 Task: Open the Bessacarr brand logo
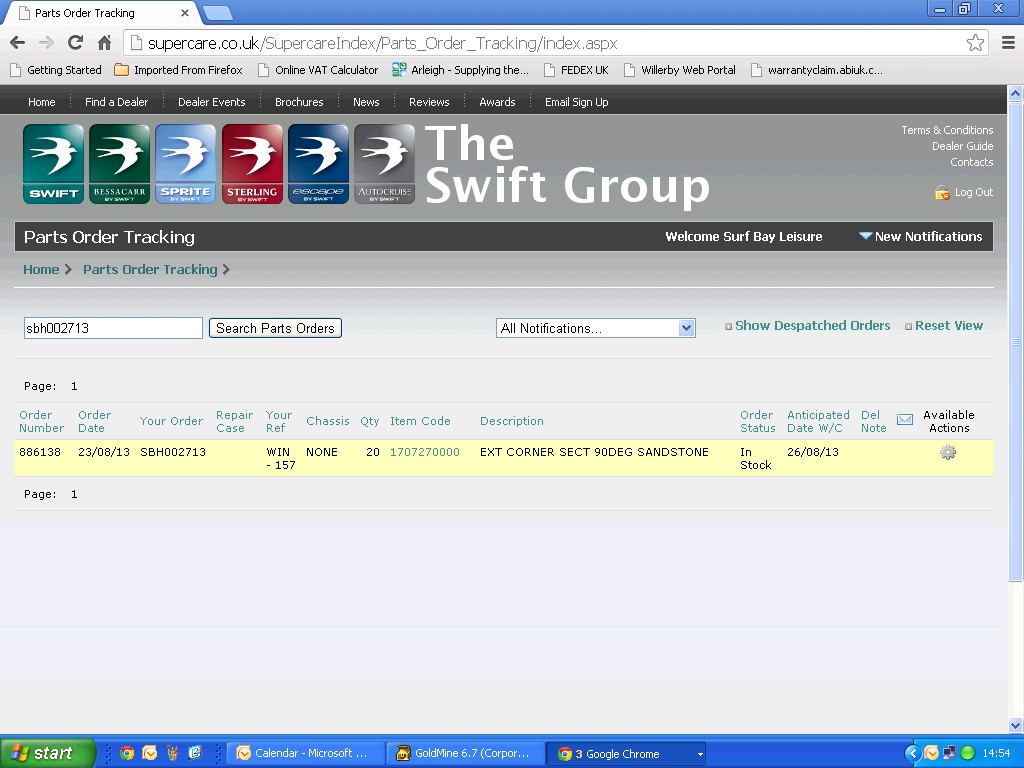tap(120, 164)
